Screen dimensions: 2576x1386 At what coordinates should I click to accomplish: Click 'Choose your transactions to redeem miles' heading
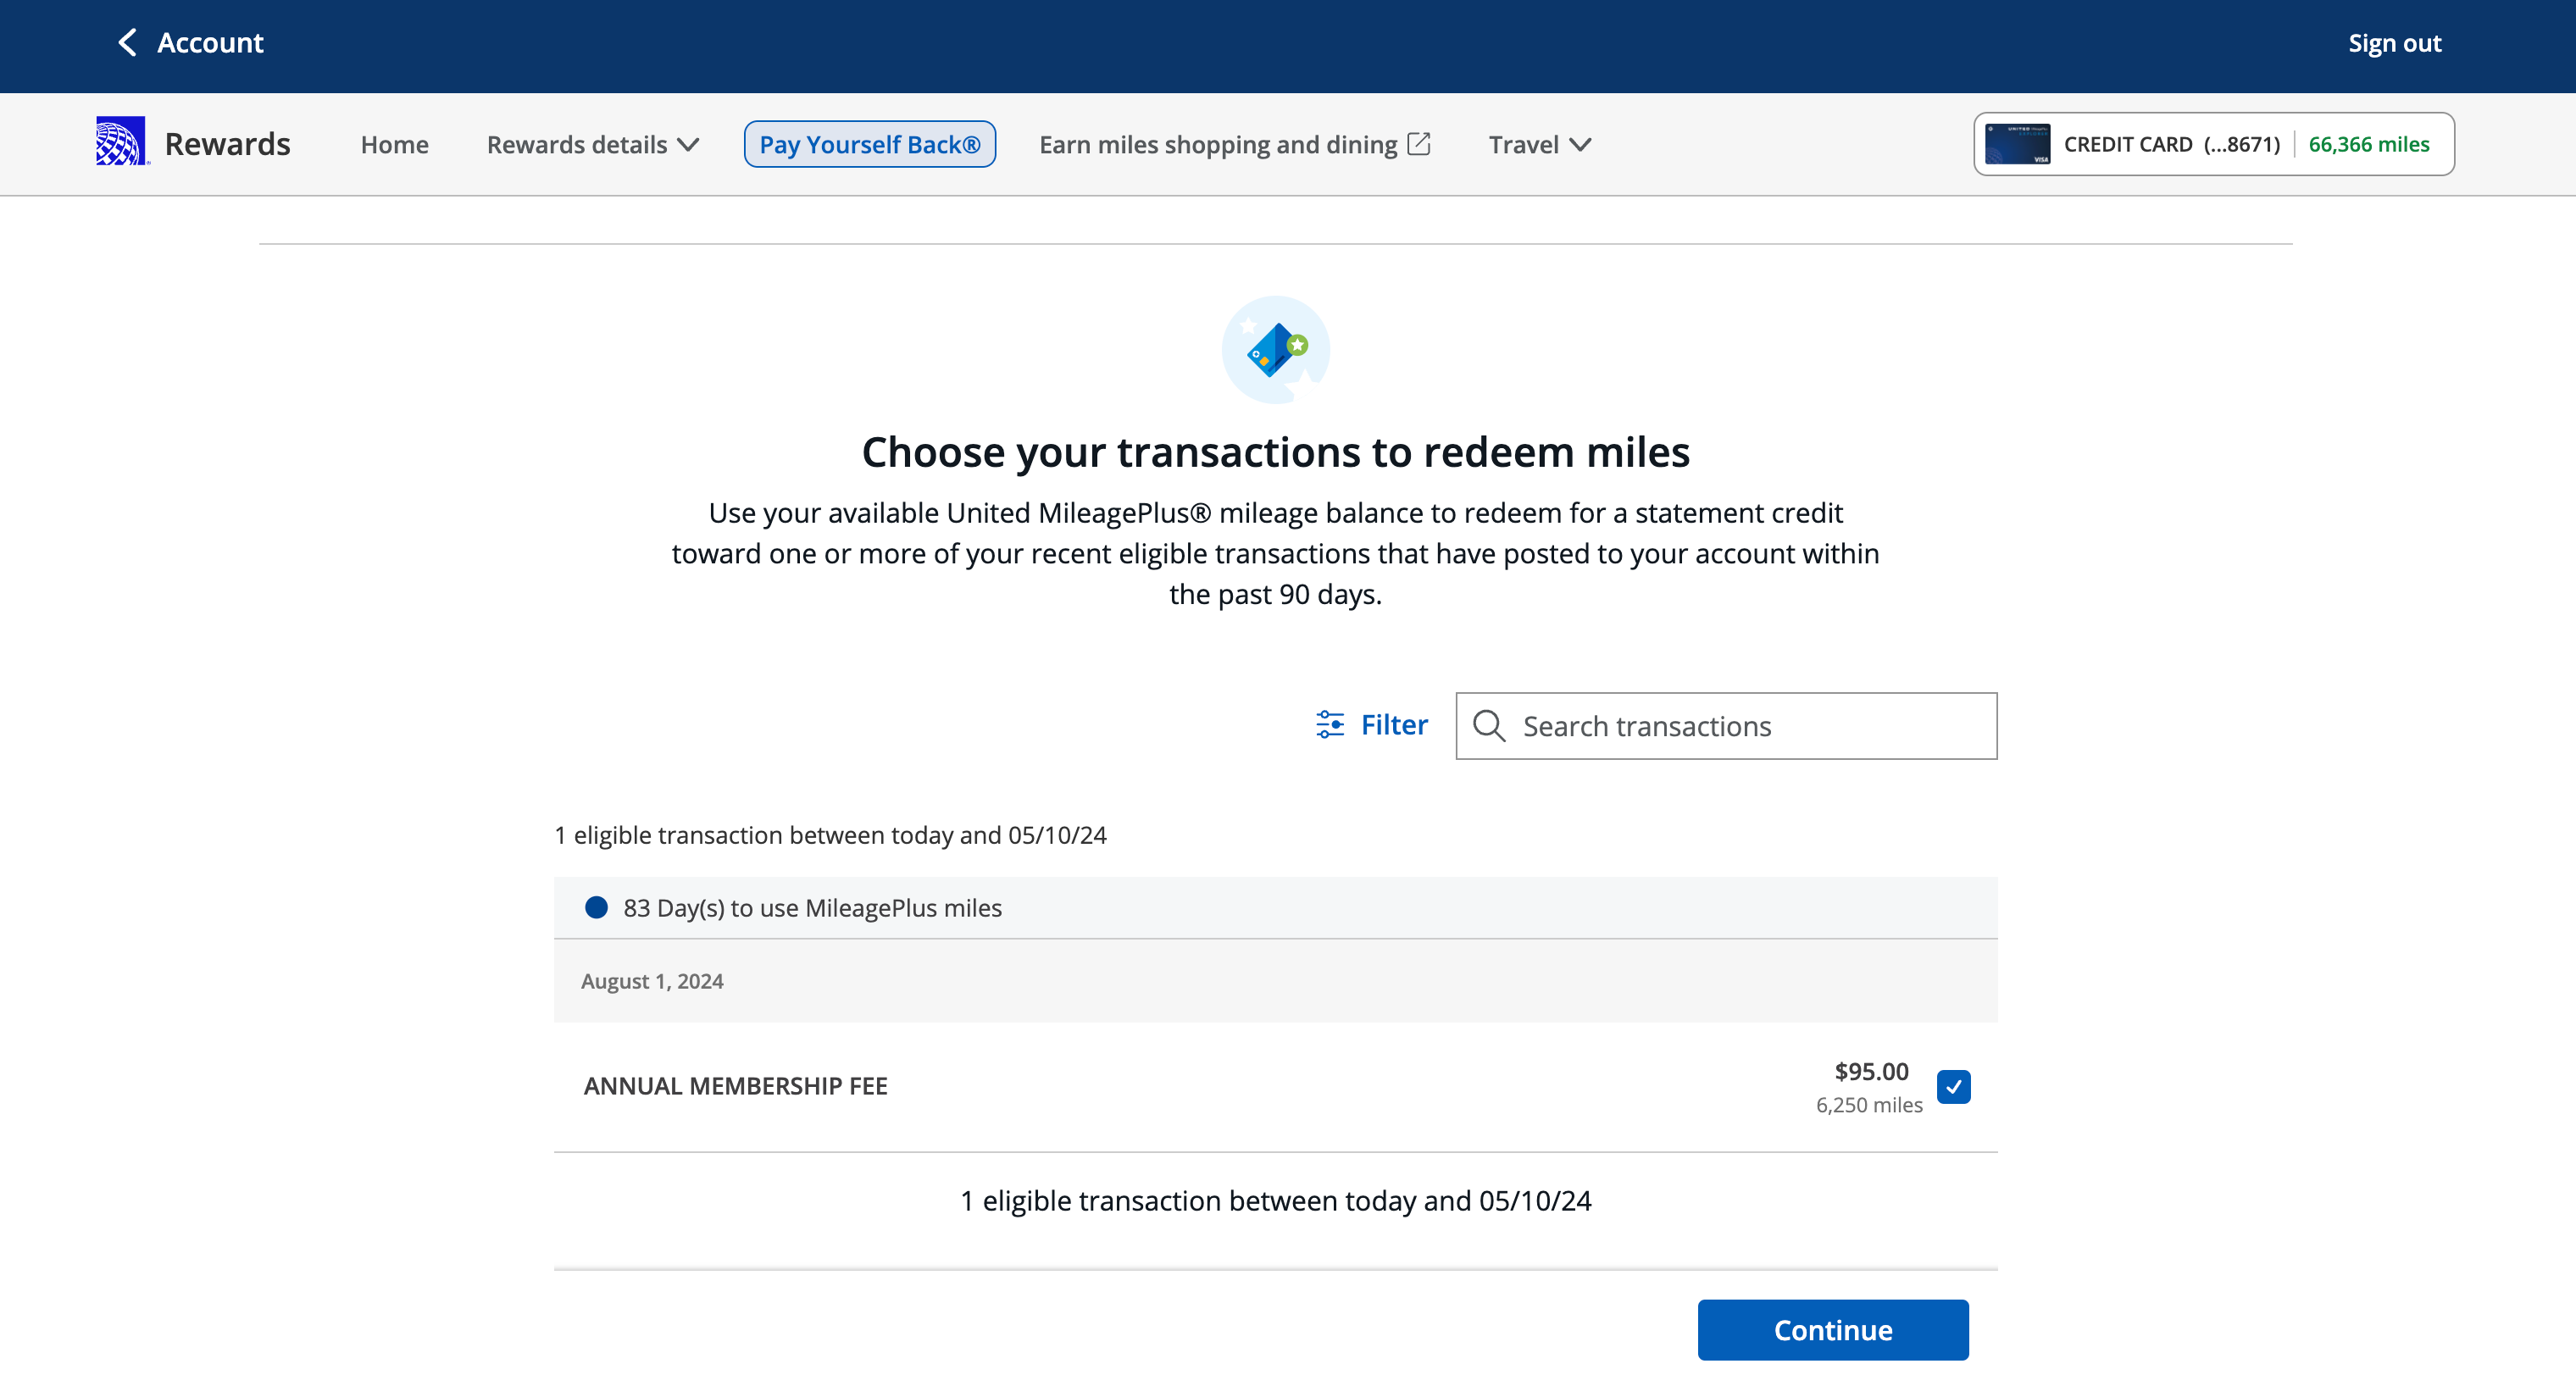[x=1275, y=452]
